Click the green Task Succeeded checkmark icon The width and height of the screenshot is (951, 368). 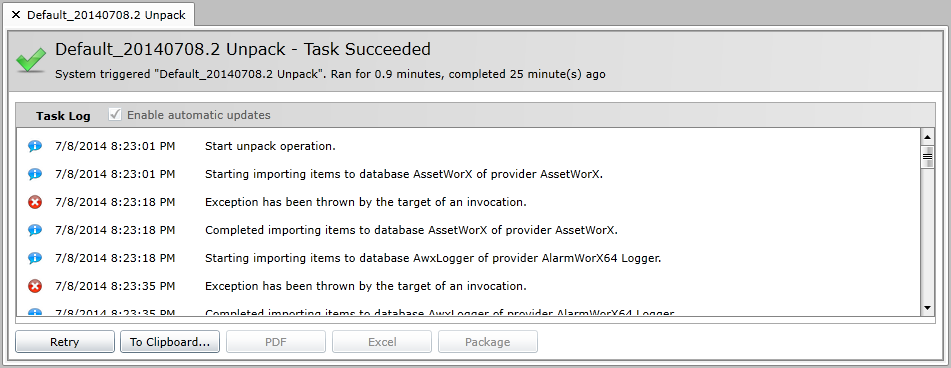(31, 61)
